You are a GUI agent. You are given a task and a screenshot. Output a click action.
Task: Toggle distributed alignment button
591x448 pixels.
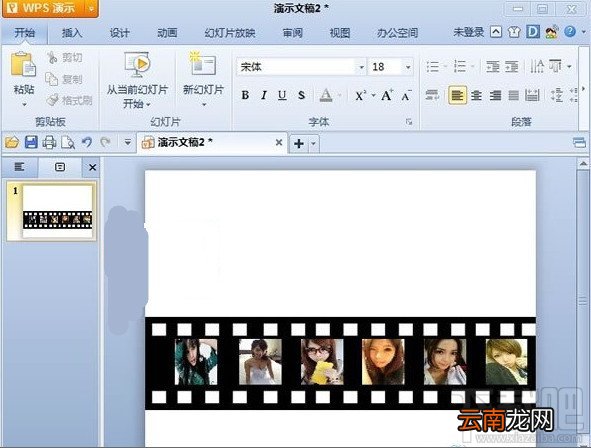[x=532, y=95]
